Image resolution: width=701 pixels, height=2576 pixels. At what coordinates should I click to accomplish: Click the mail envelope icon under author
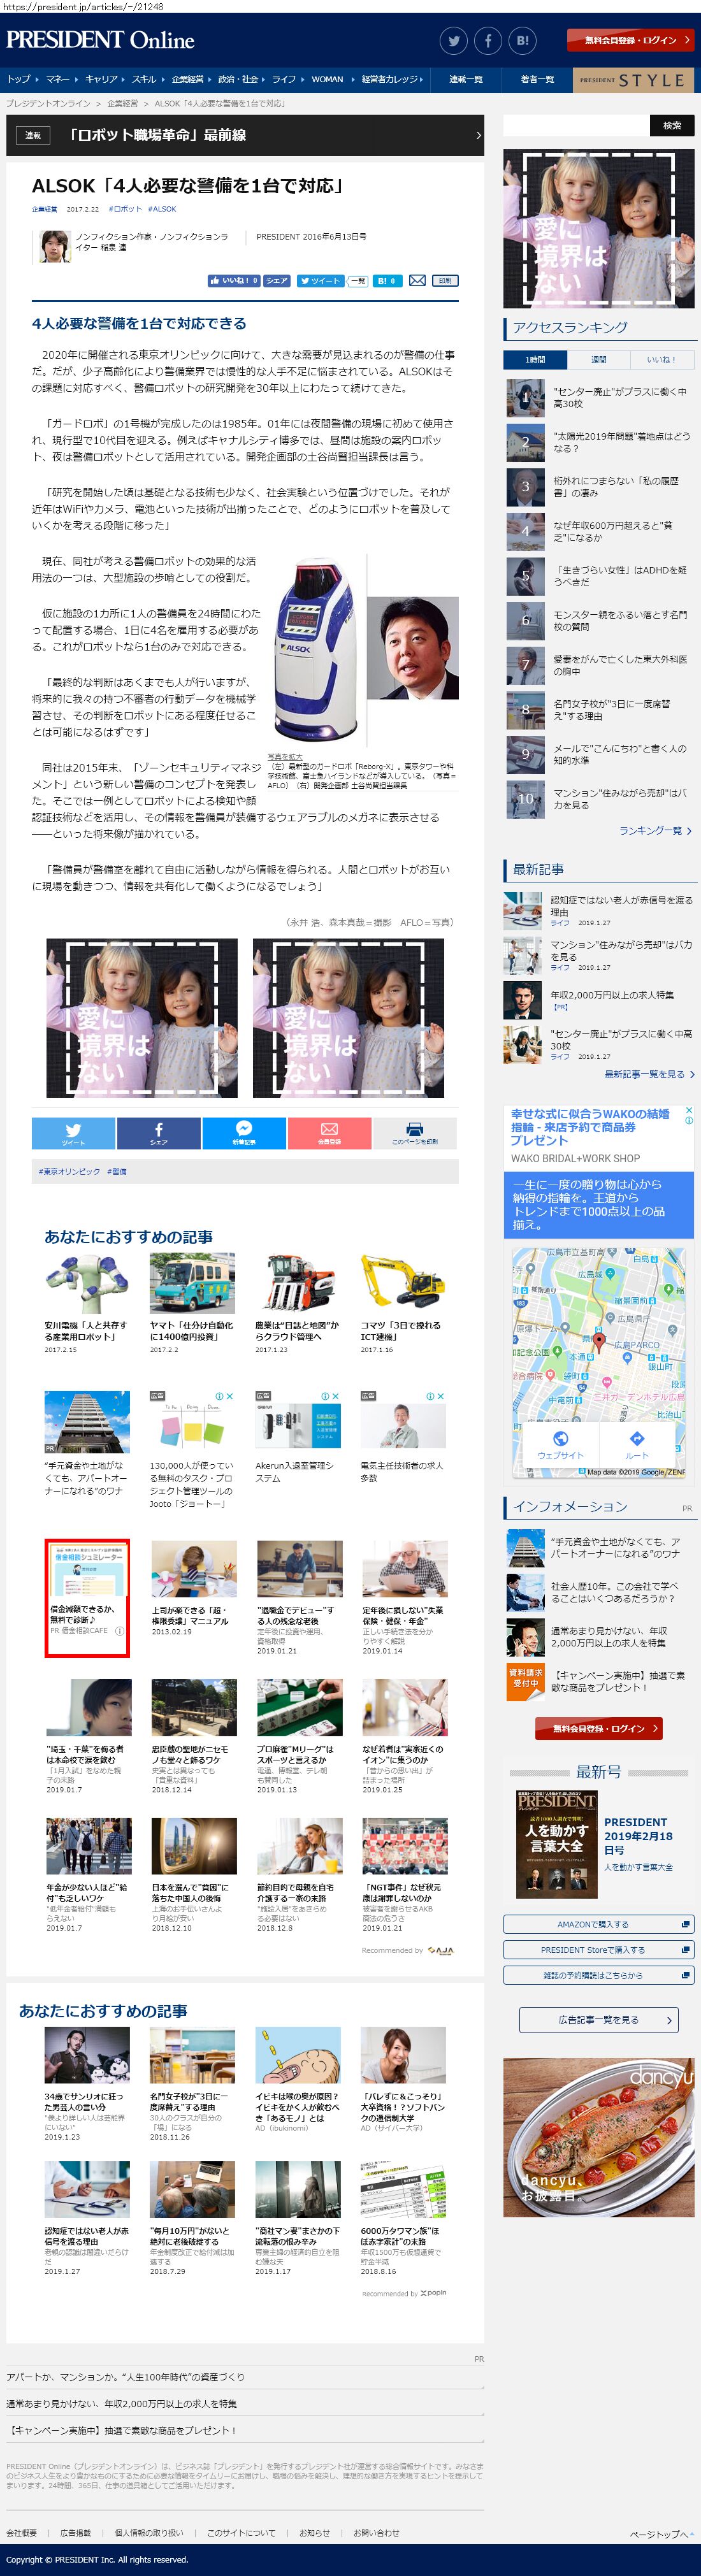point(417,281)
